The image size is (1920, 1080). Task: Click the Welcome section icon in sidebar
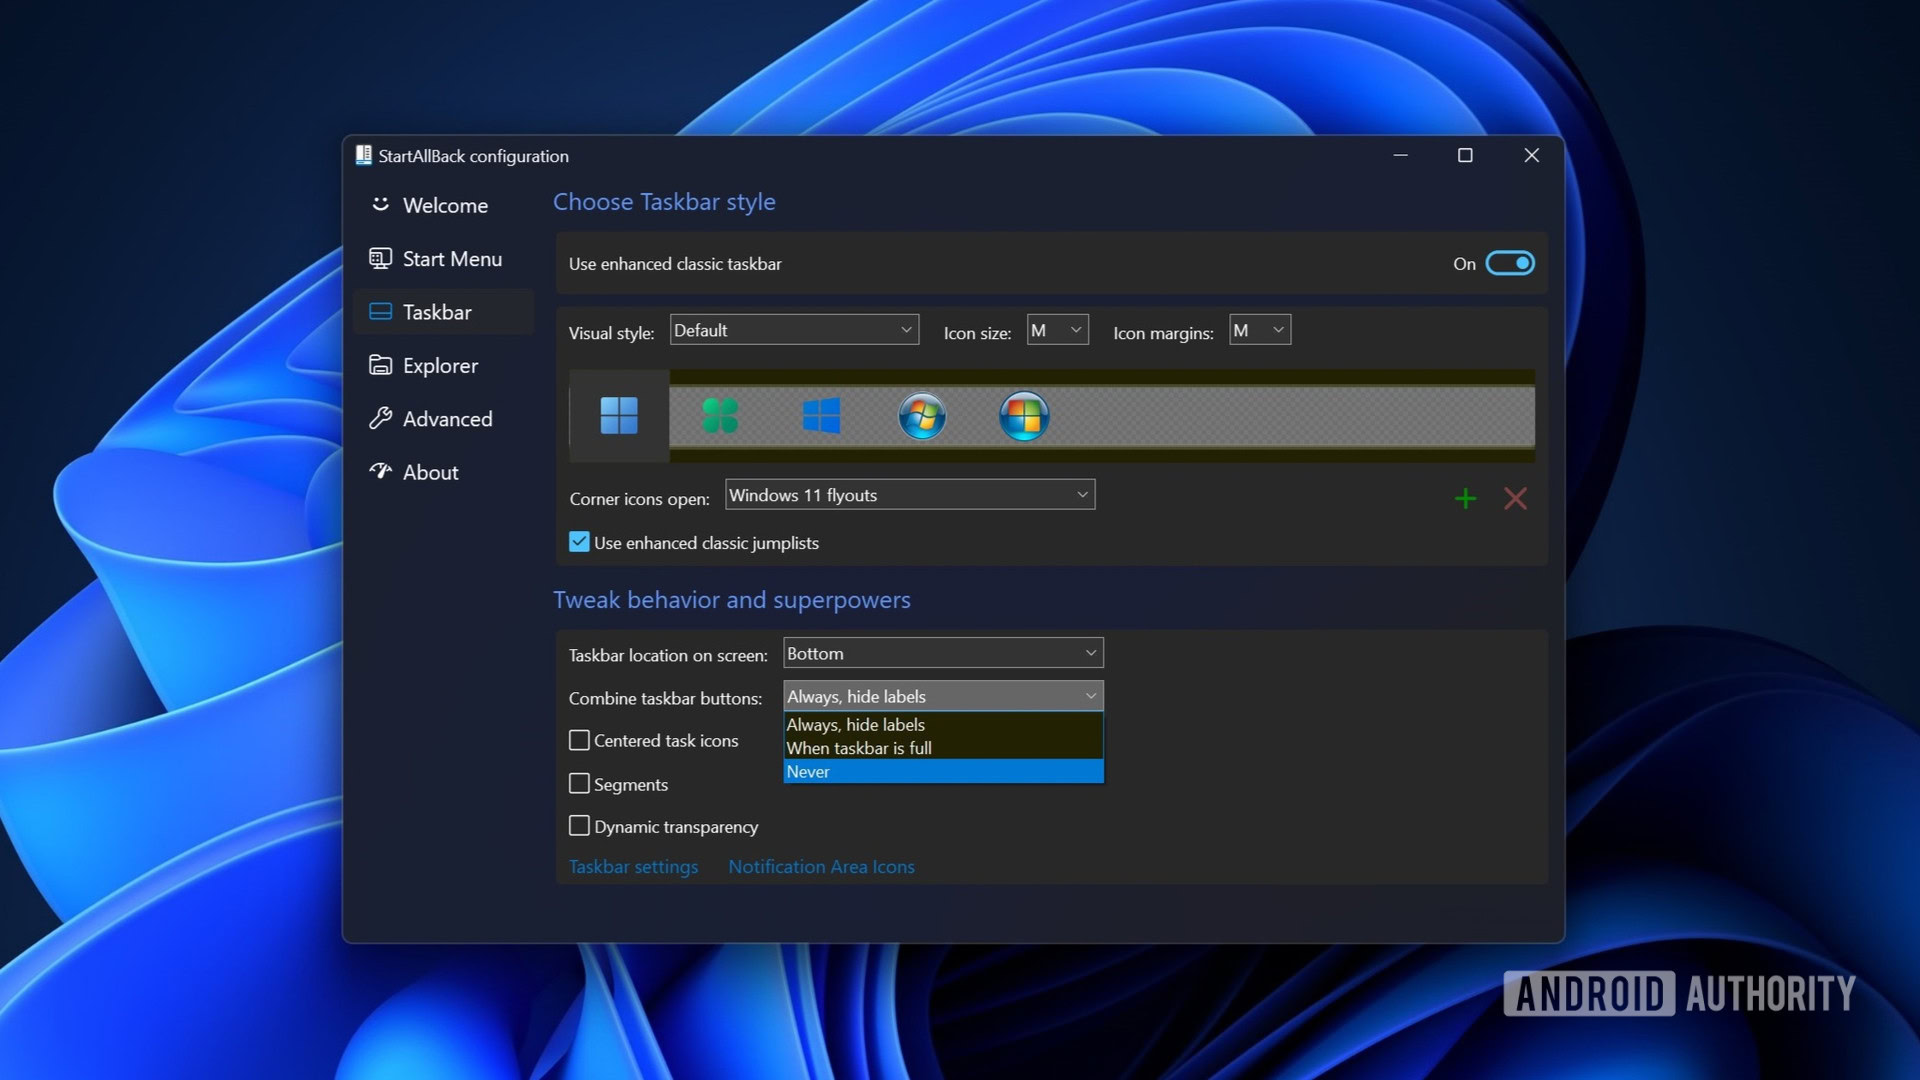[381, 204]
